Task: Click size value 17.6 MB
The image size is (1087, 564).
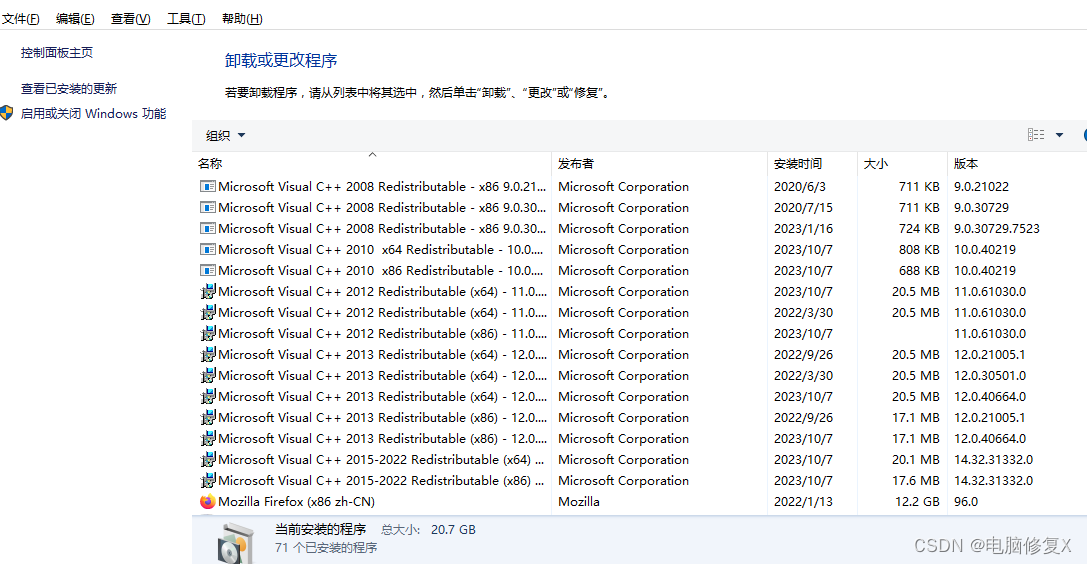Action: 915,481
